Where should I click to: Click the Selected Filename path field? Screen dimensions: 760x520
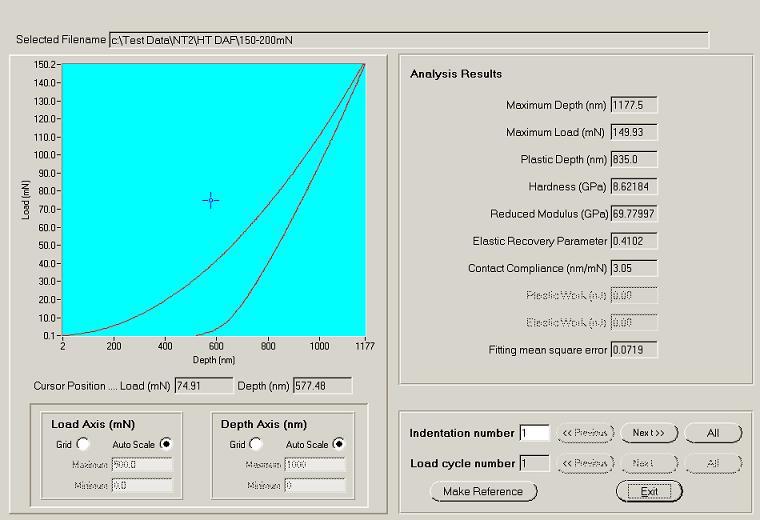tap(409, 40)
